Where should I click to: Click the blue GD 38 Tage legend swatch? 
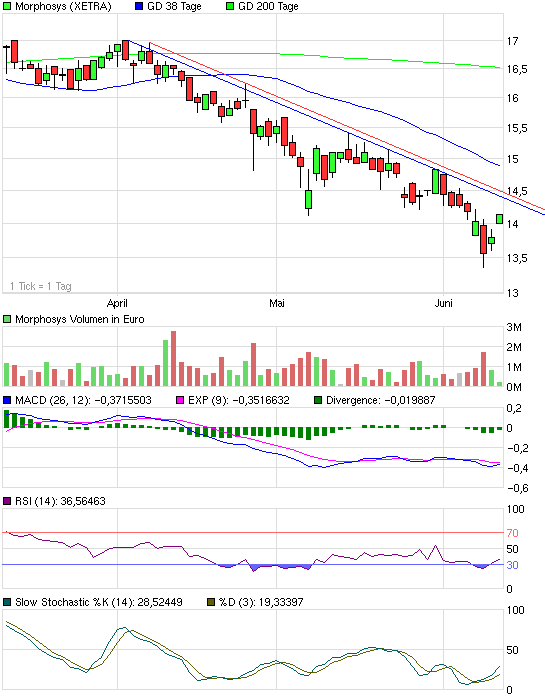(x=138, y=7)
